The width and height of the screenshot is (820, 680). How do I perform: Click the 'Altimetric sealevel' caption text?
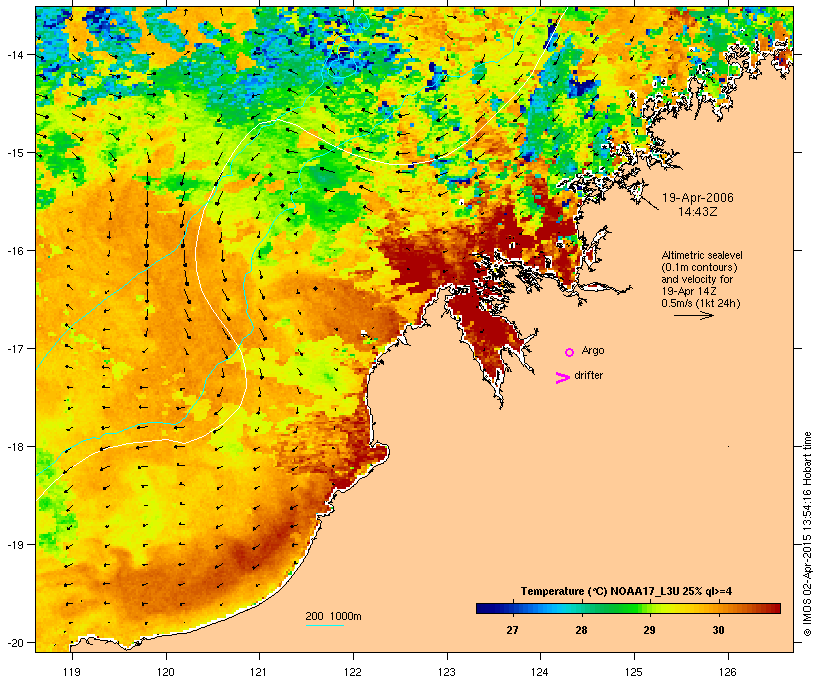[x=702, y=255]
